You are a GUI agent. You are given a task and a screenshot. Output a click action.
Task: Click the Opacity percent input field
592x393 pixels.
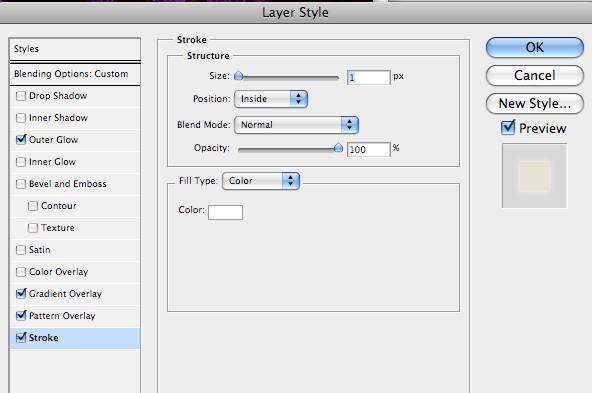coord(368,149)
